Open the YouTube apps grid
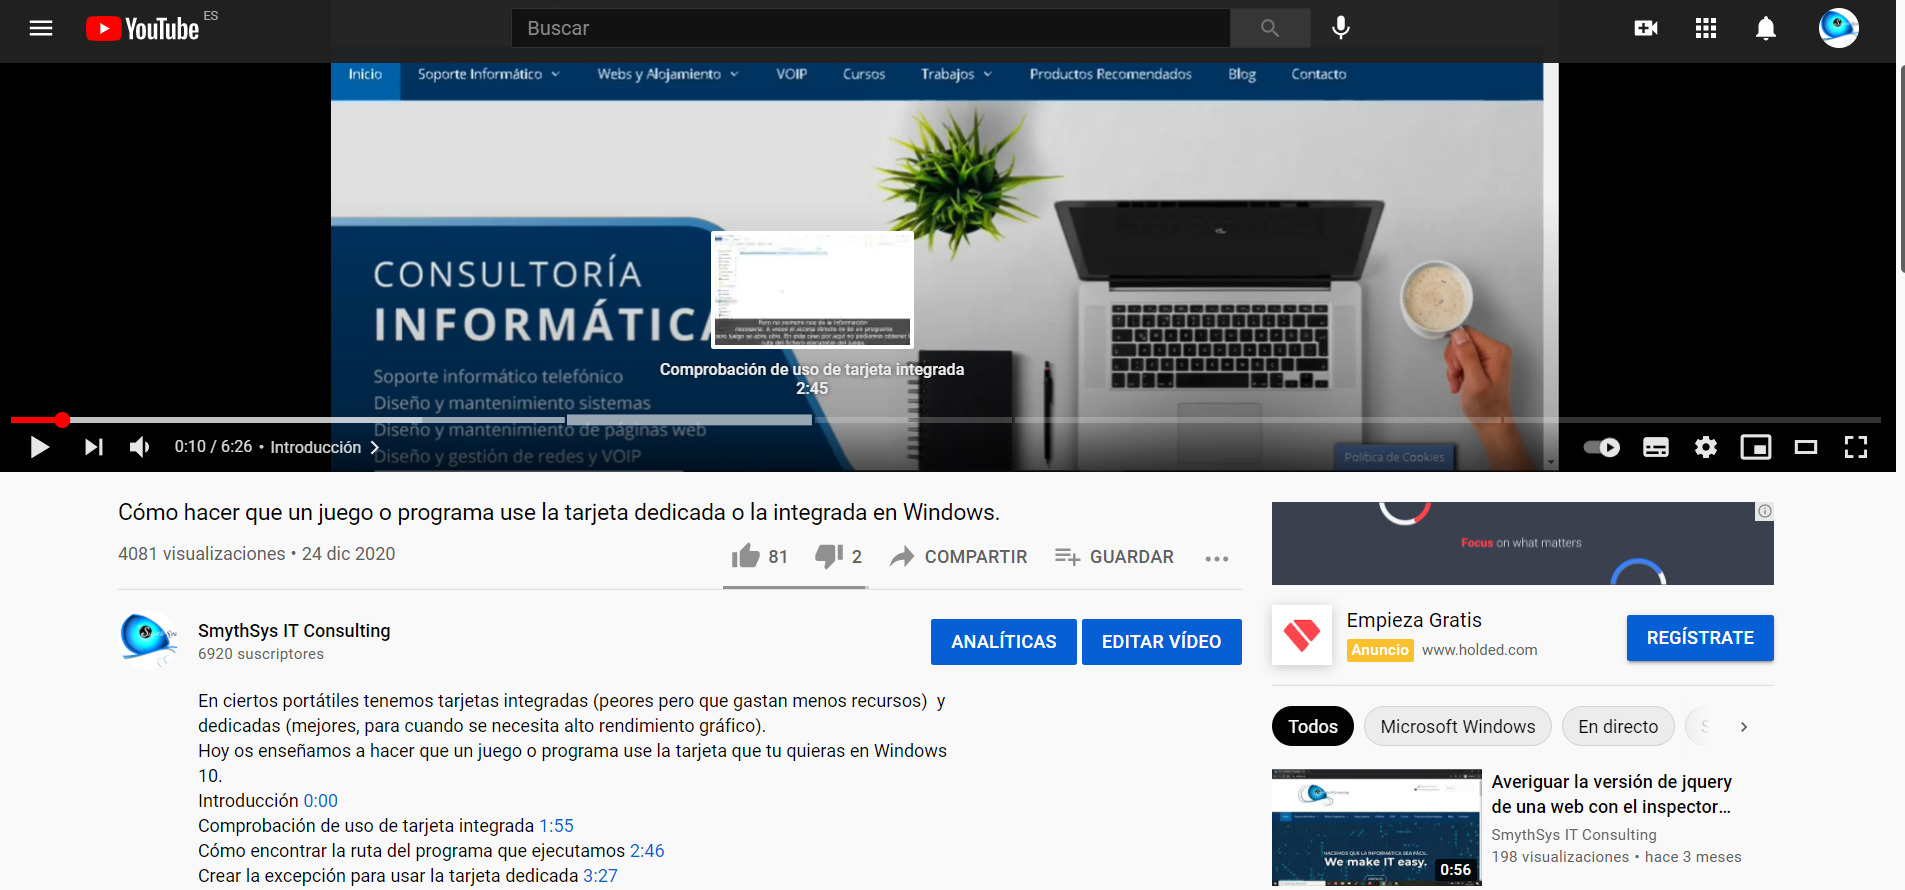This screenshot has height=890, width=1905. coord(1706,28)
